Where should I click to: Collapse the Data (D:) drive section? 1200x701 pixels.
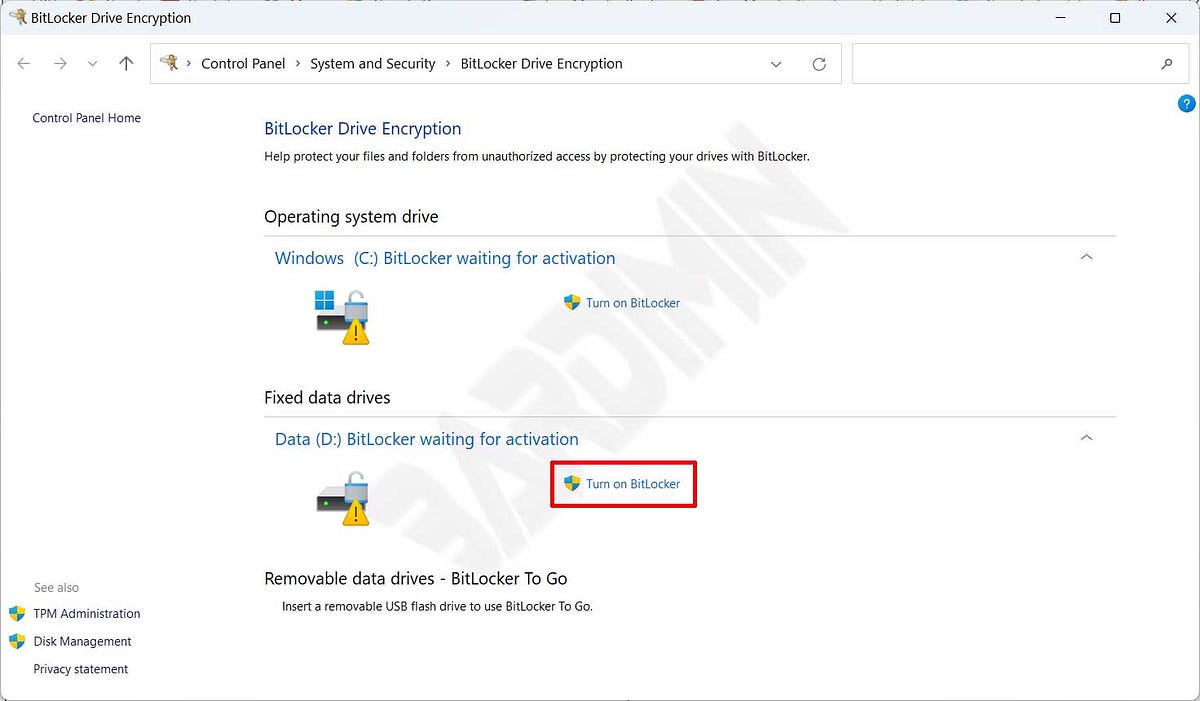(1086, 438)
